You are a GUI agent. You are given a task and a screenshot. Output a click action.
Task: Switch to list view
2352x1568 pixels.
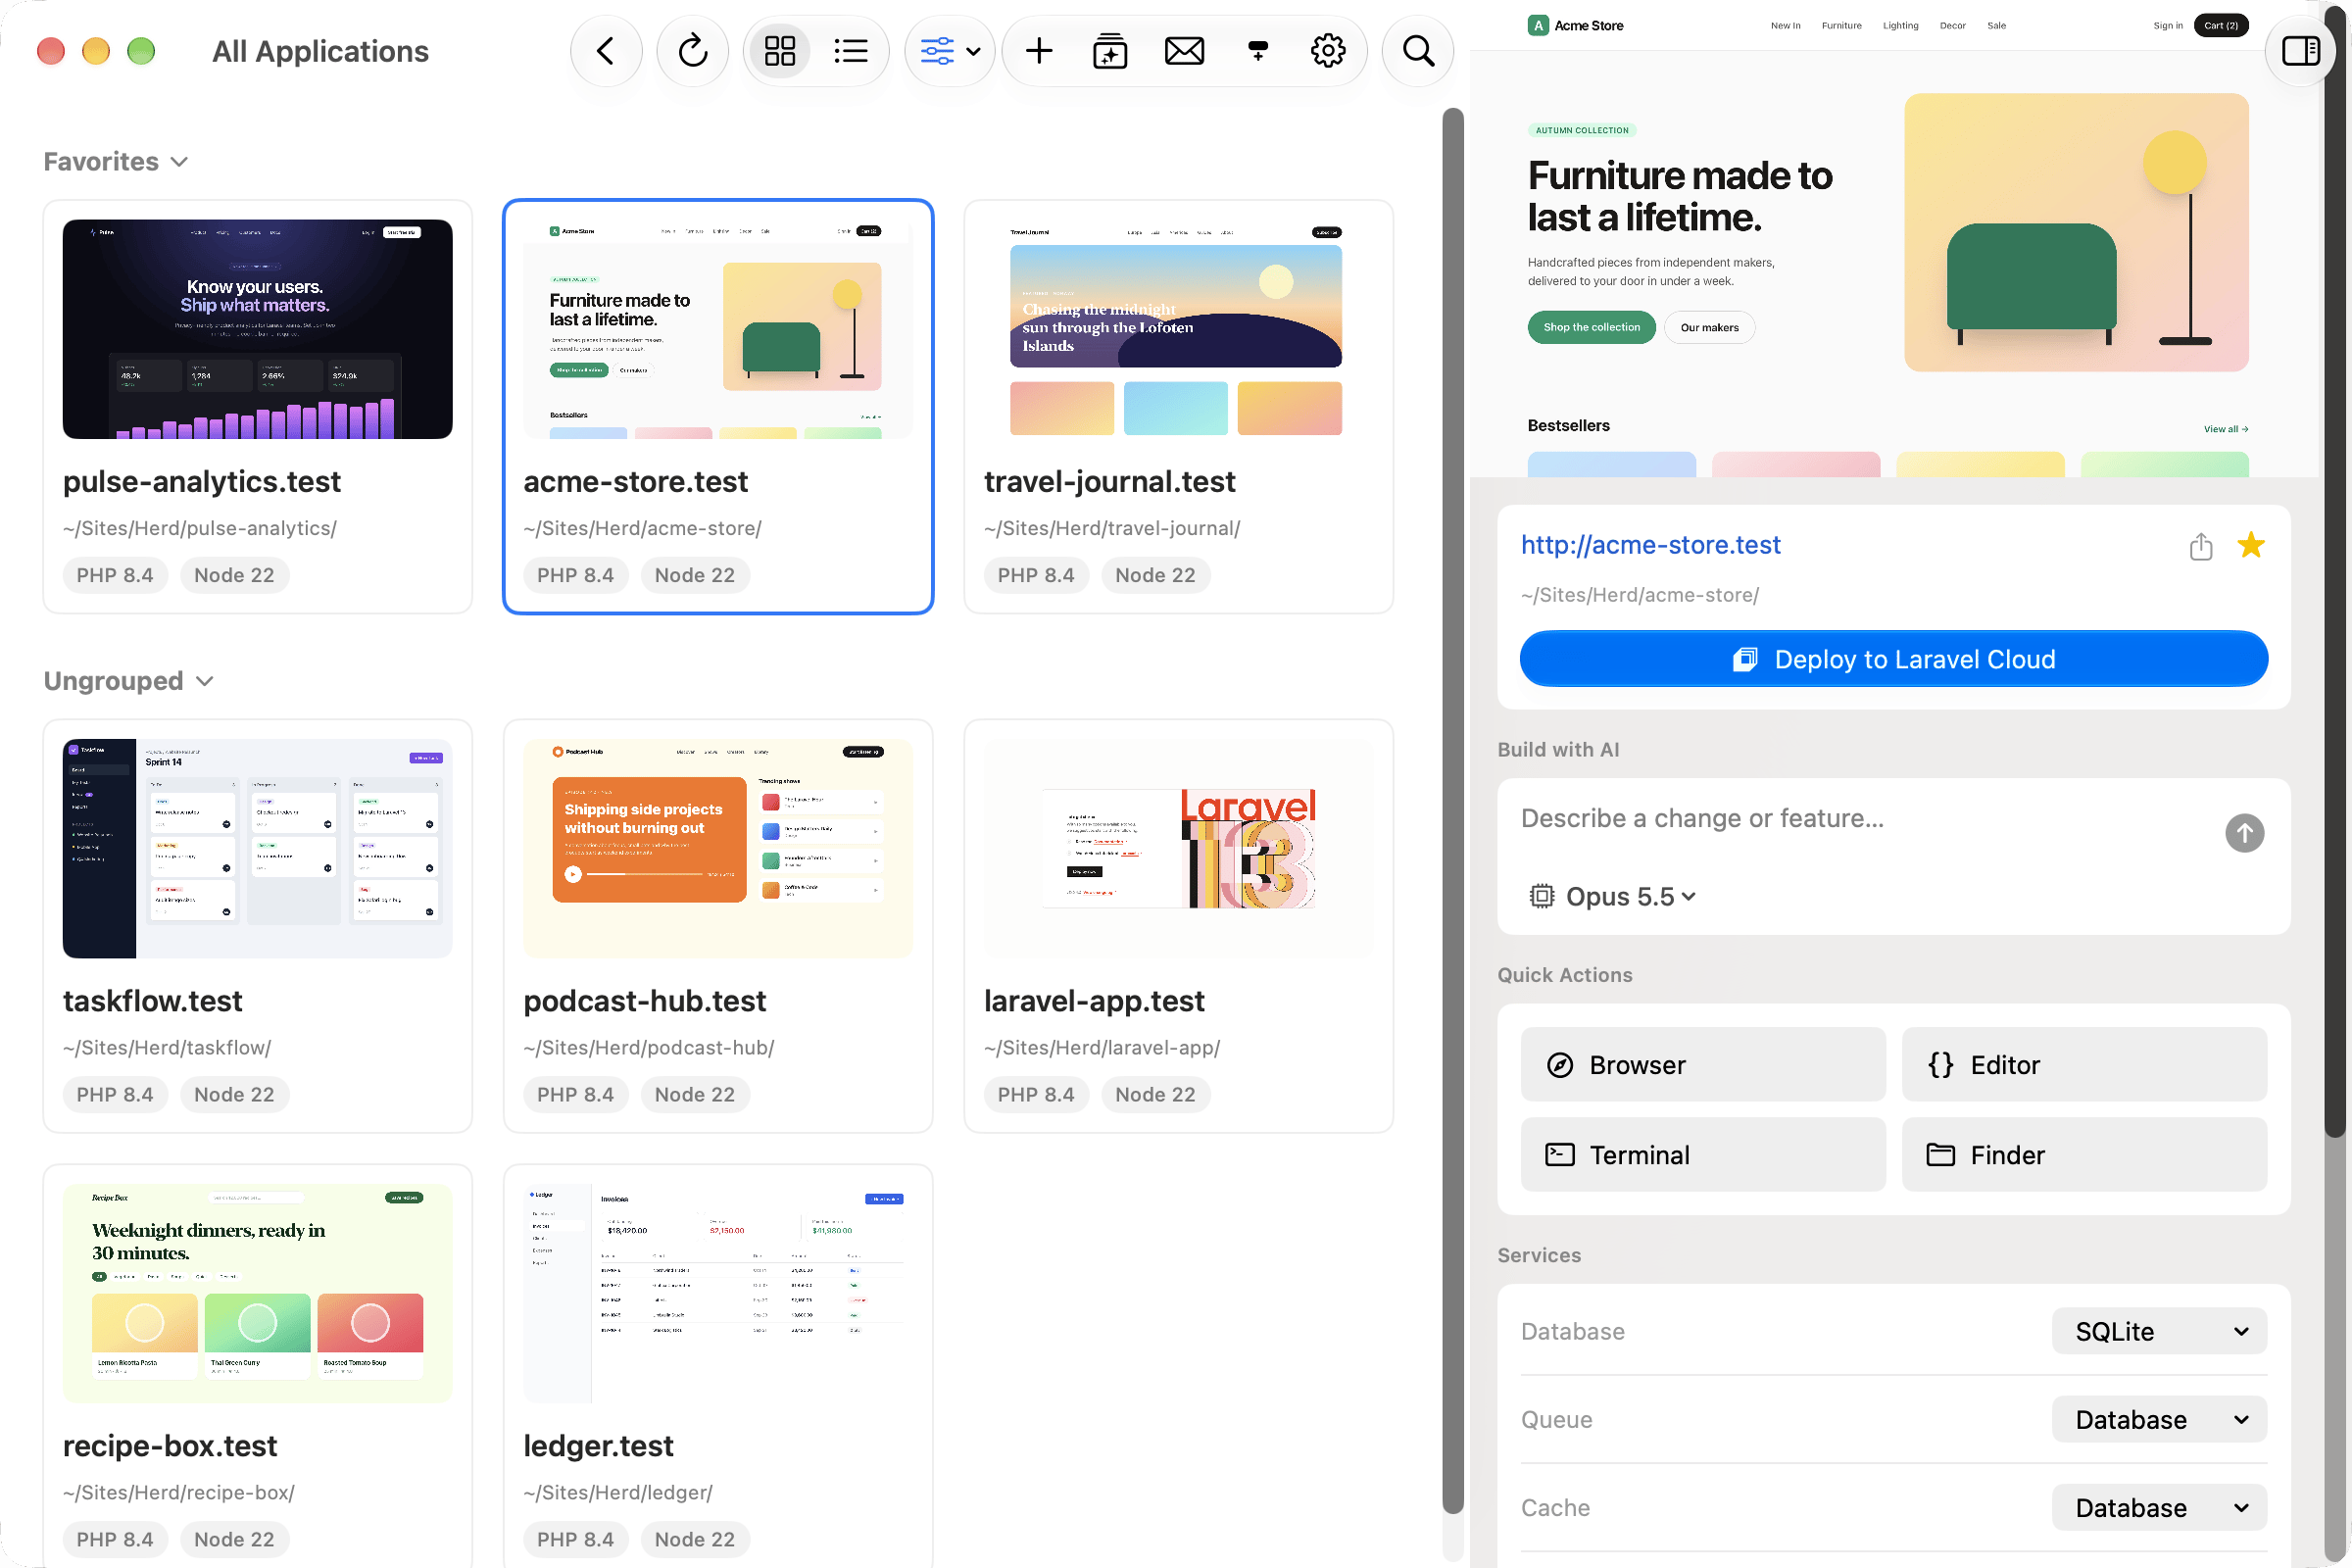point(851,51)
